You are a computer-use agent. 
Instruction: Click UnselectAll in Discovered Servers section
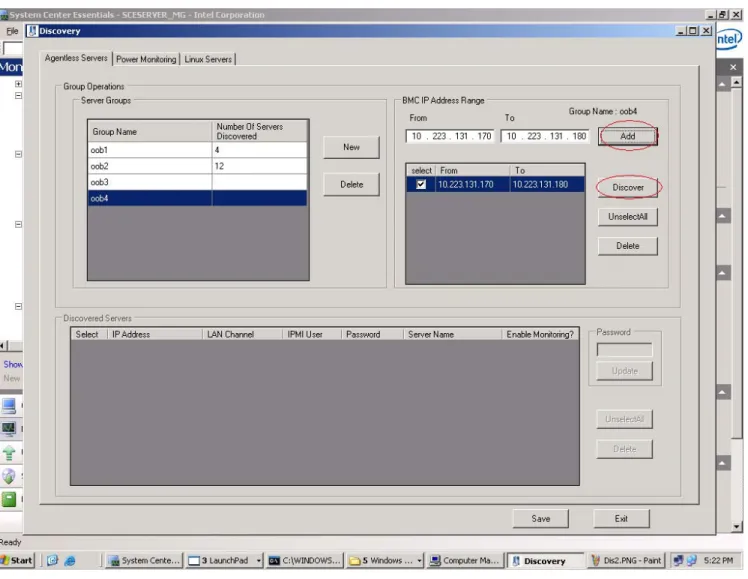click(624, 419)
